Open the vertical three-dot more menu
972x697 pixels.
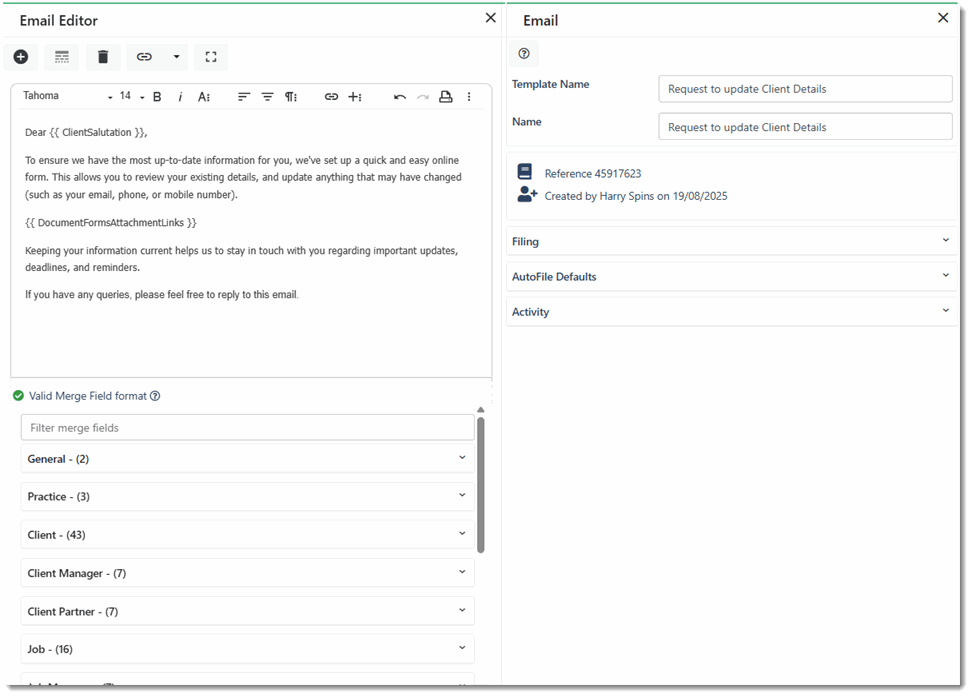pos(469,97)
